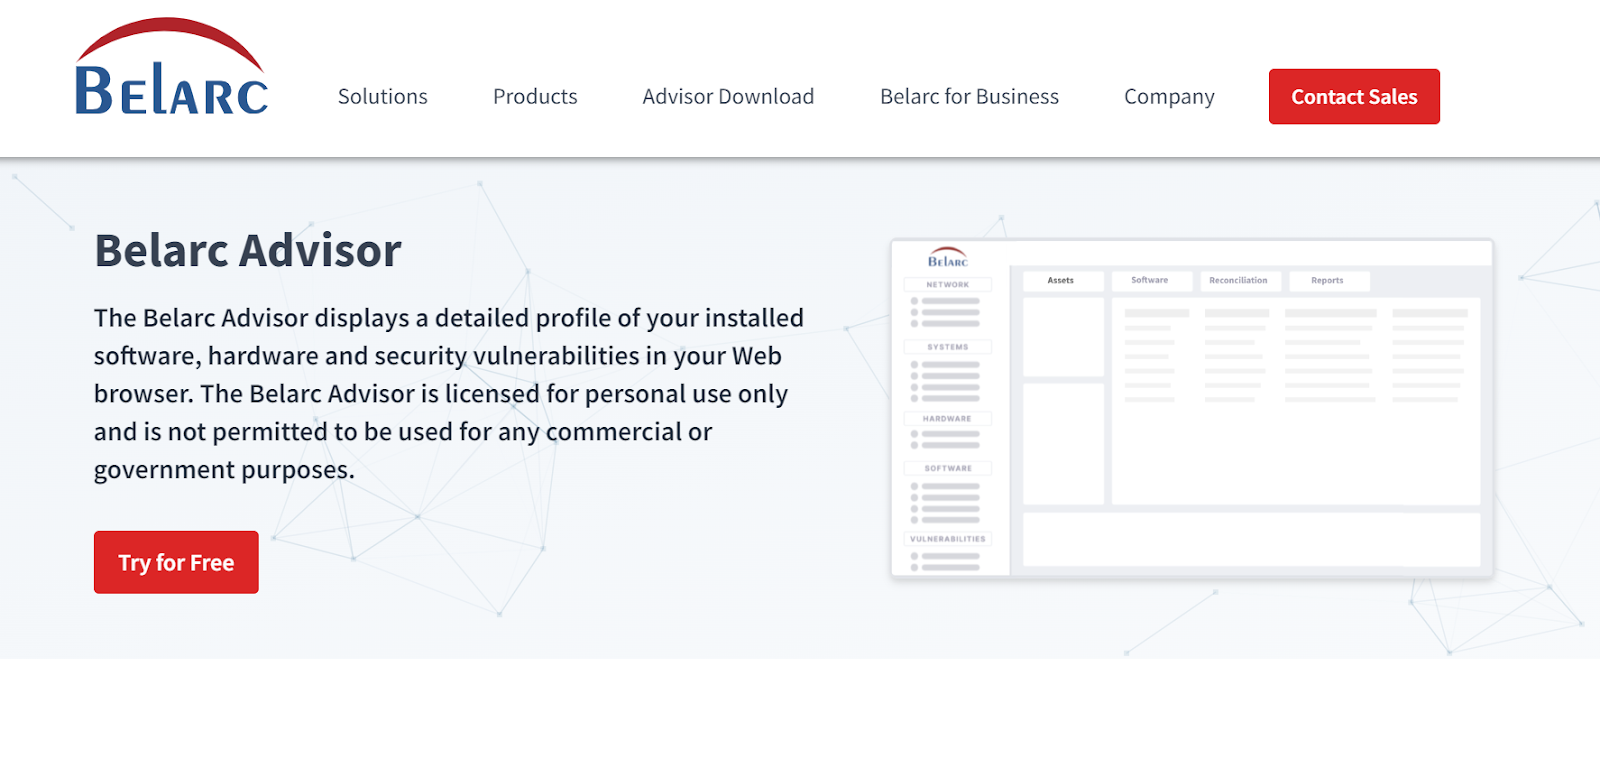The height and width of the screenshot is (759, 1600).
Task: Expand the Systems section in the sidebar
Action: 947,346
